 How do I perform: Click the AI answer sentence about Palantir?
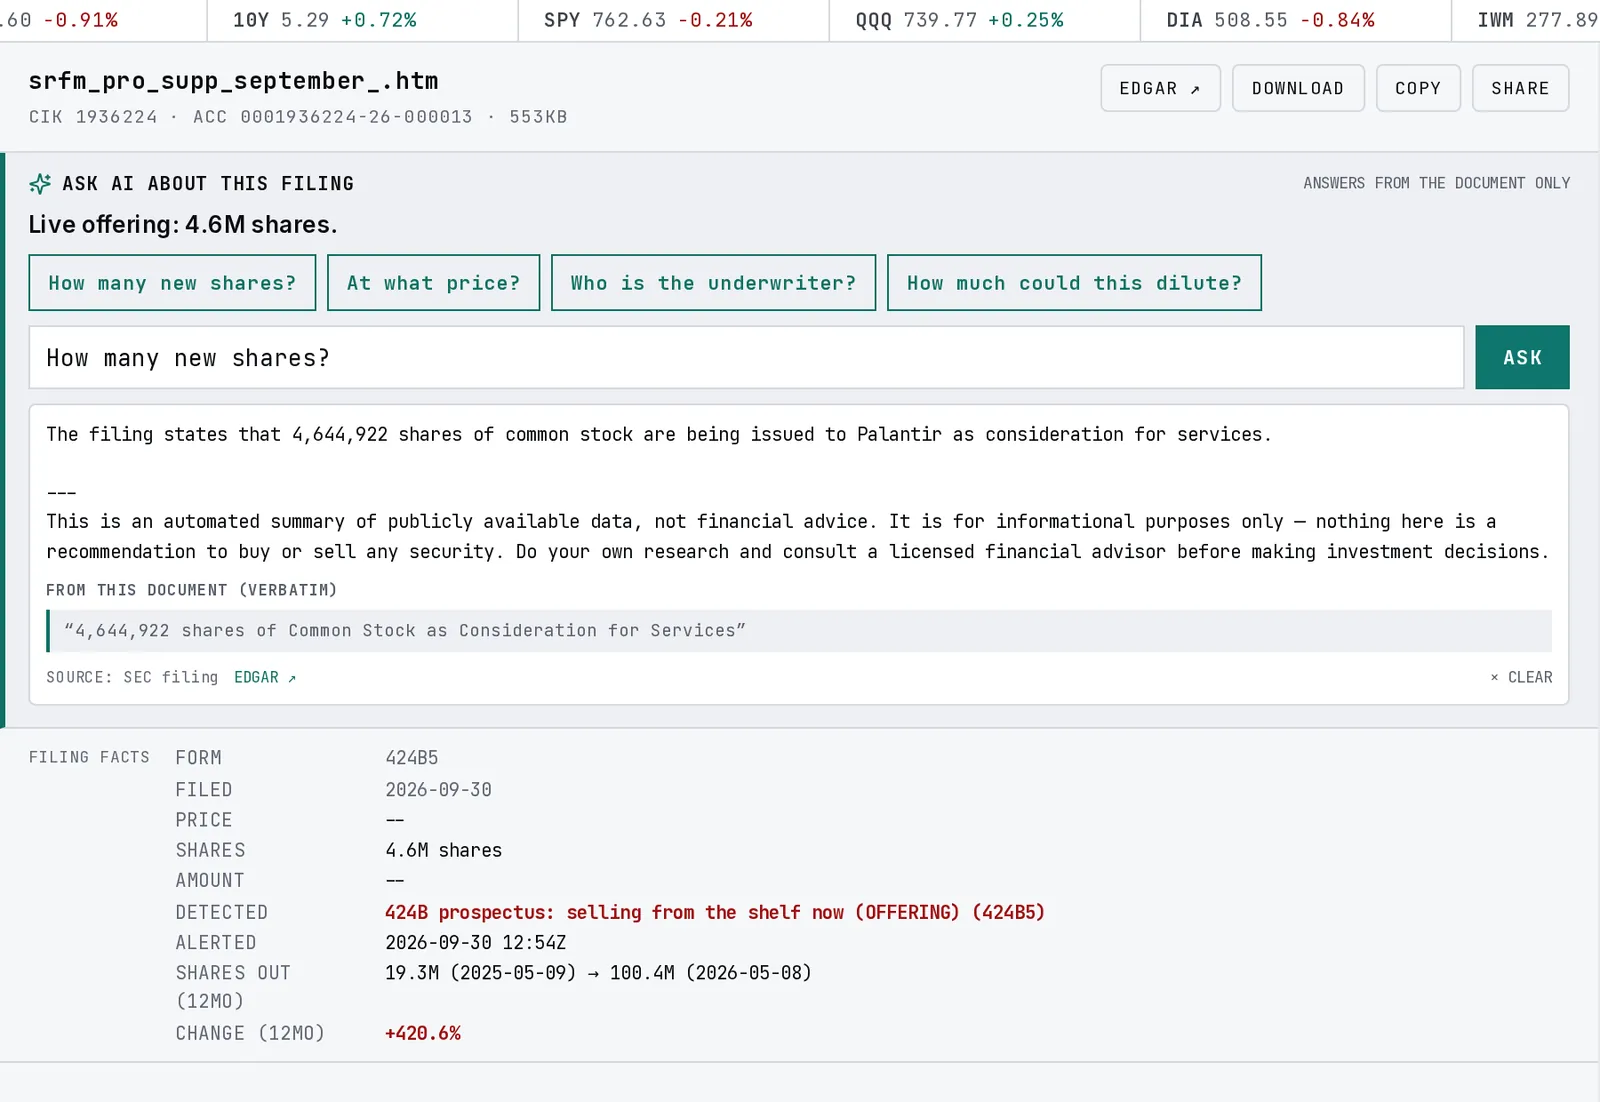[x=659, y=434]
